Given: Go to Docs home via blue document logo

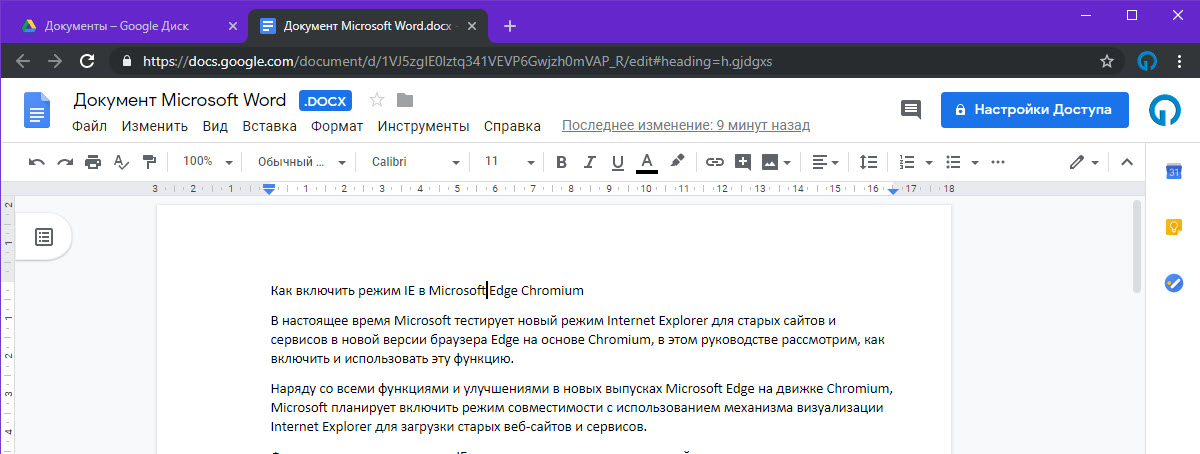Looking at the screenshot, I should (37, 110).
